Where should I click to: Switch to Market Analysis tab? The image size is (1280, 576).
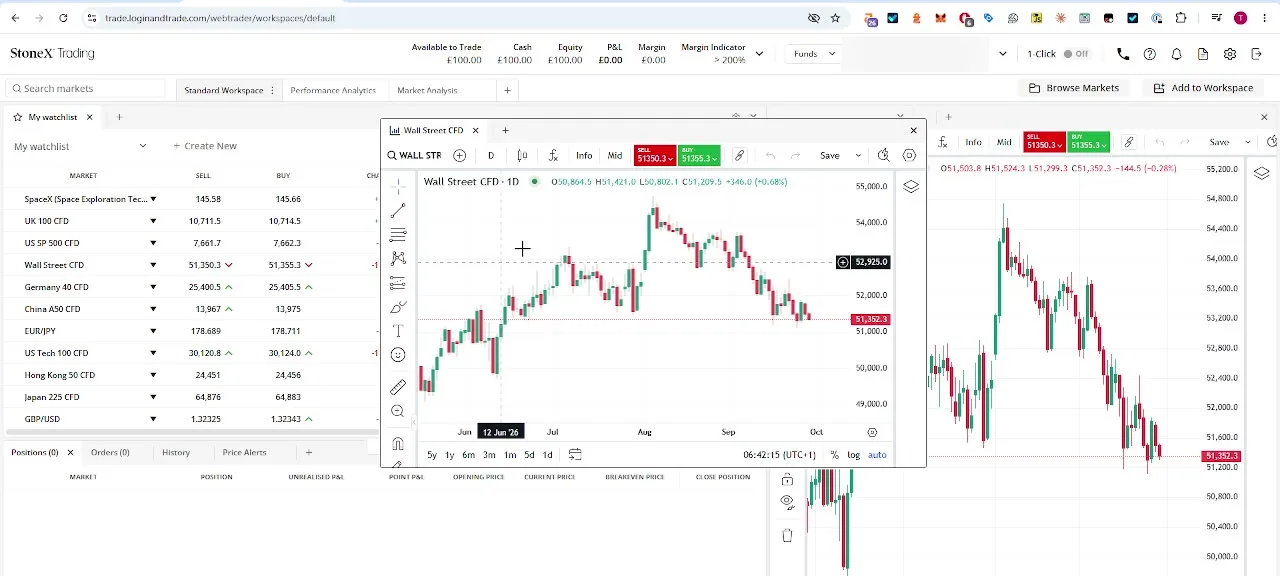point(427,90)
